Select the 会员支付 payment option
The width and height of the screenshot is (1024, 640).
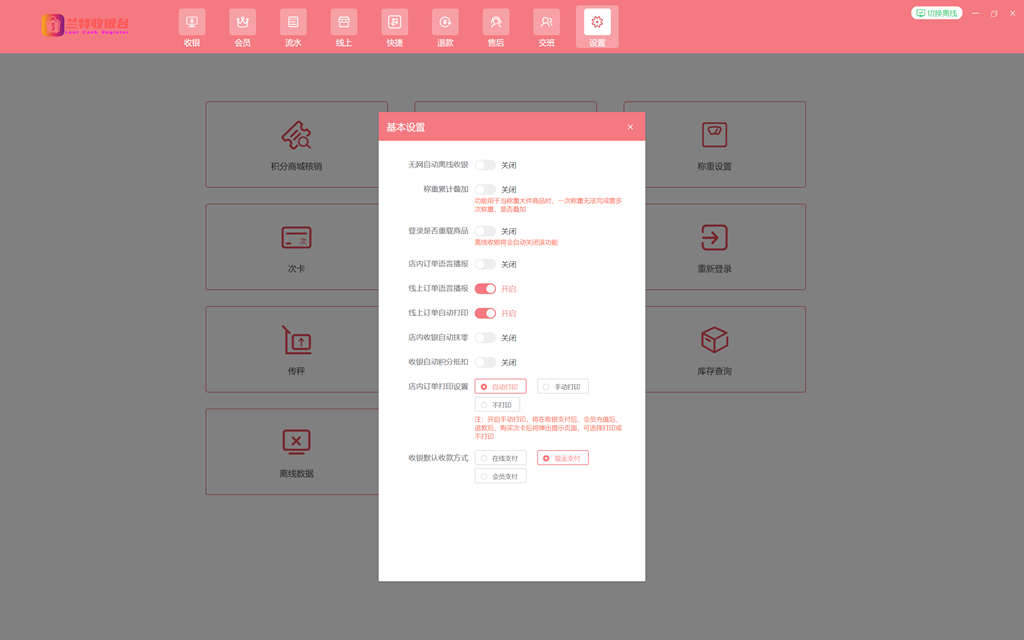[500, 477]
